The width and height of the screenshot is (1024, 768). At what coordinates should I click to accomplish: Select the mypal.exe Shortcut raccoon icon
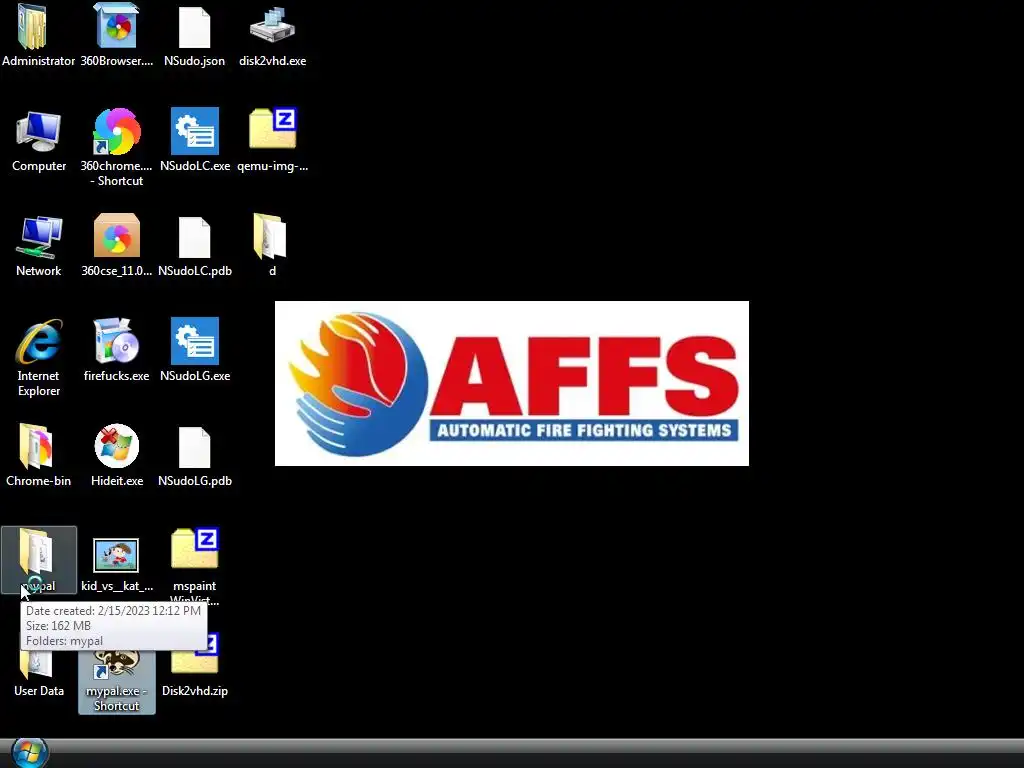[116, 665]
